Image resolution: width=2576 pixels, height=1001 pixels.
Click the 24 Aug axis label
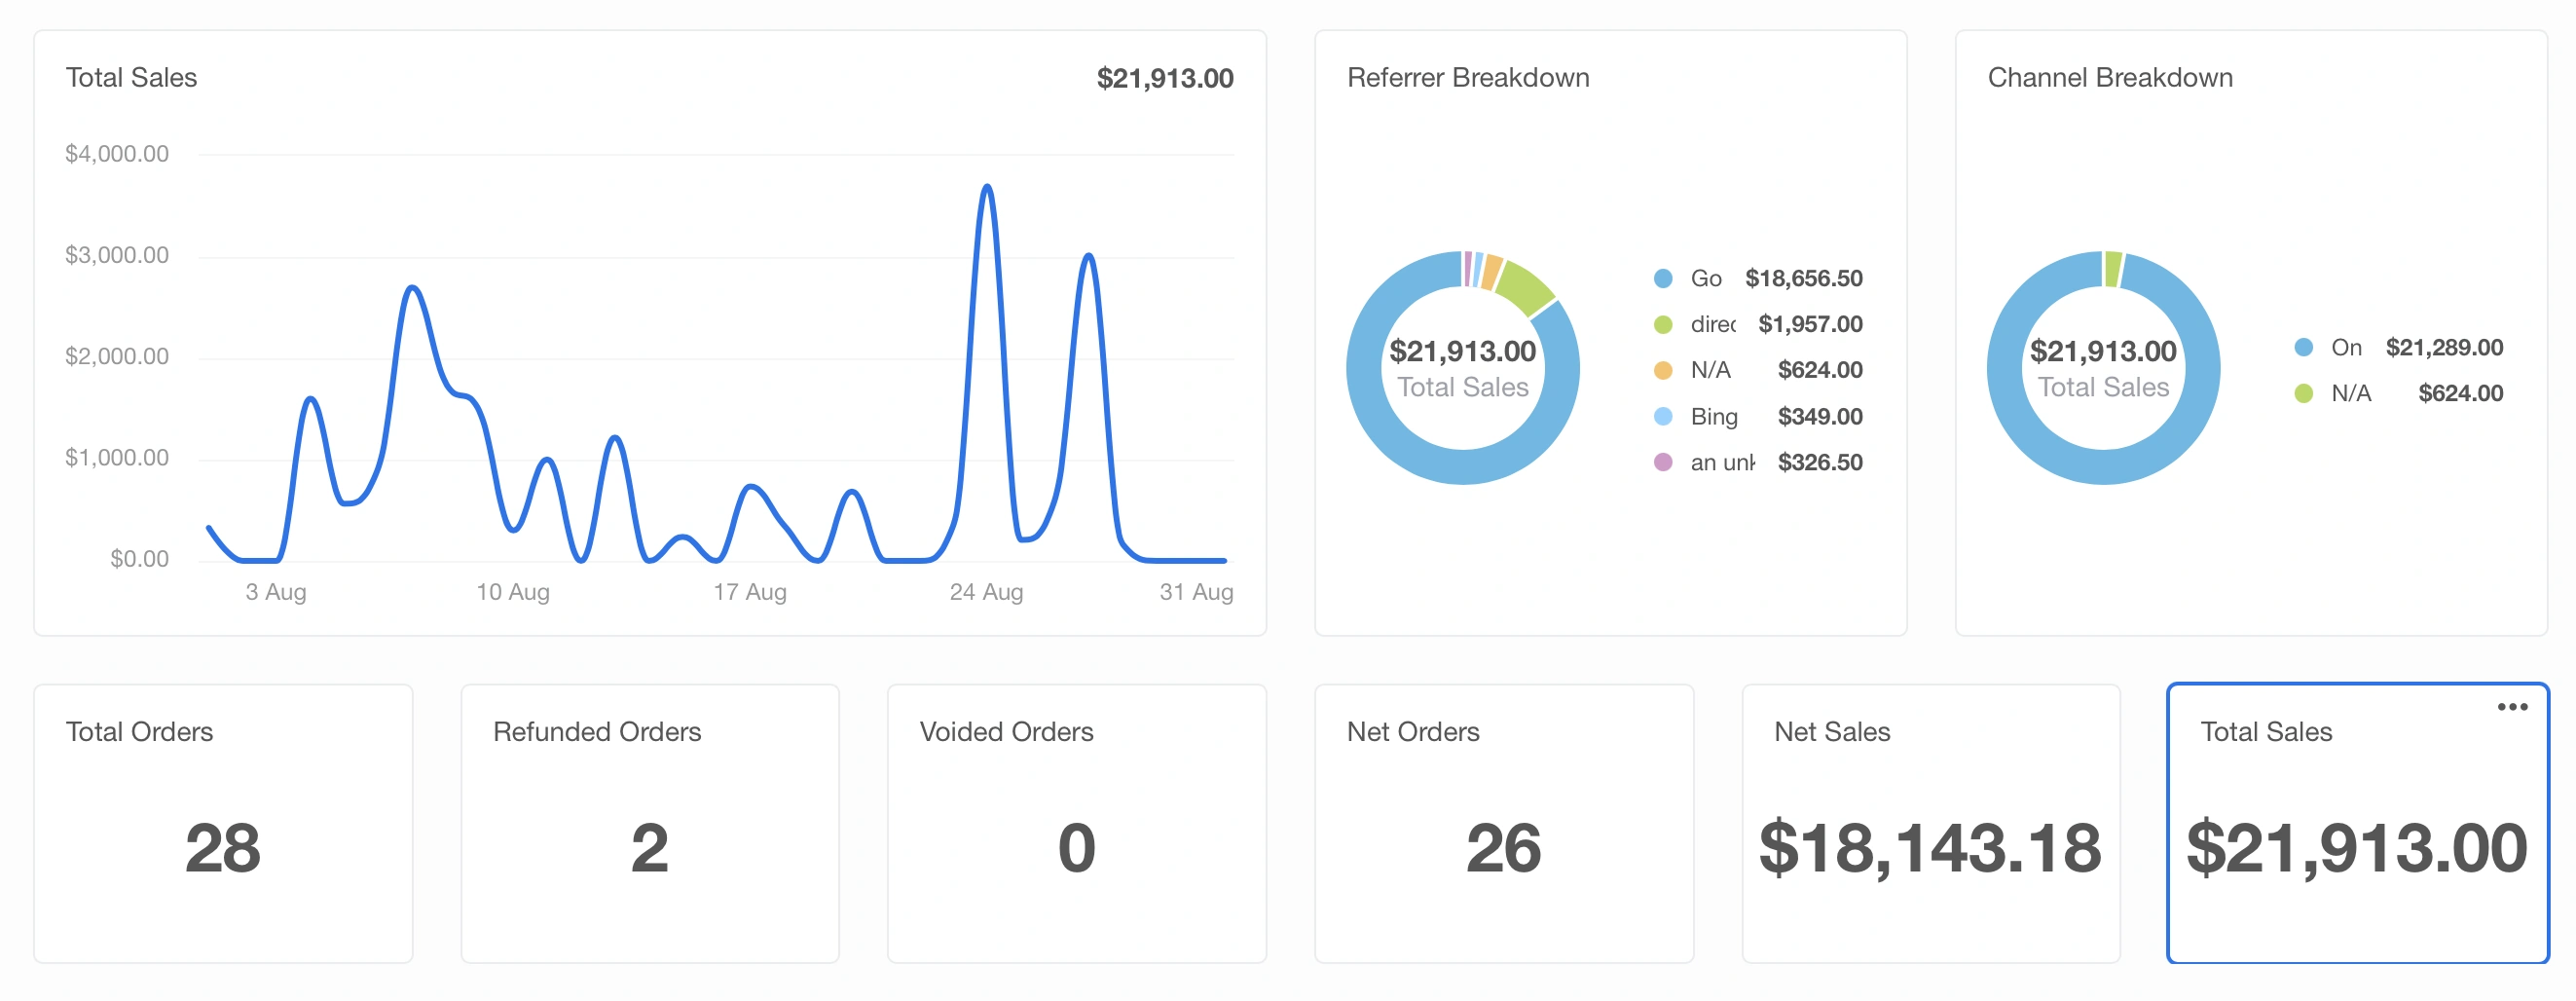[x=987, y=592]
